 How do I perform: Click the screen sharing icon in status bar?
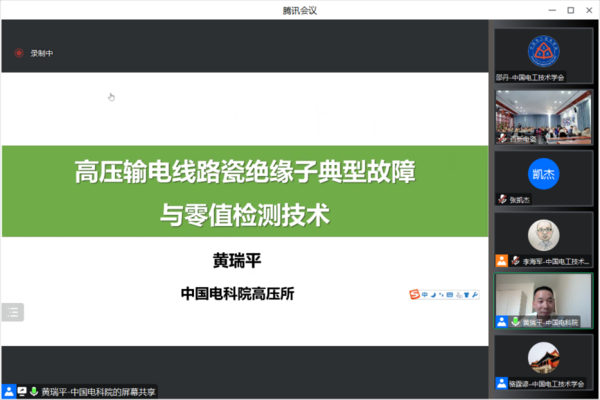(21, 391)
